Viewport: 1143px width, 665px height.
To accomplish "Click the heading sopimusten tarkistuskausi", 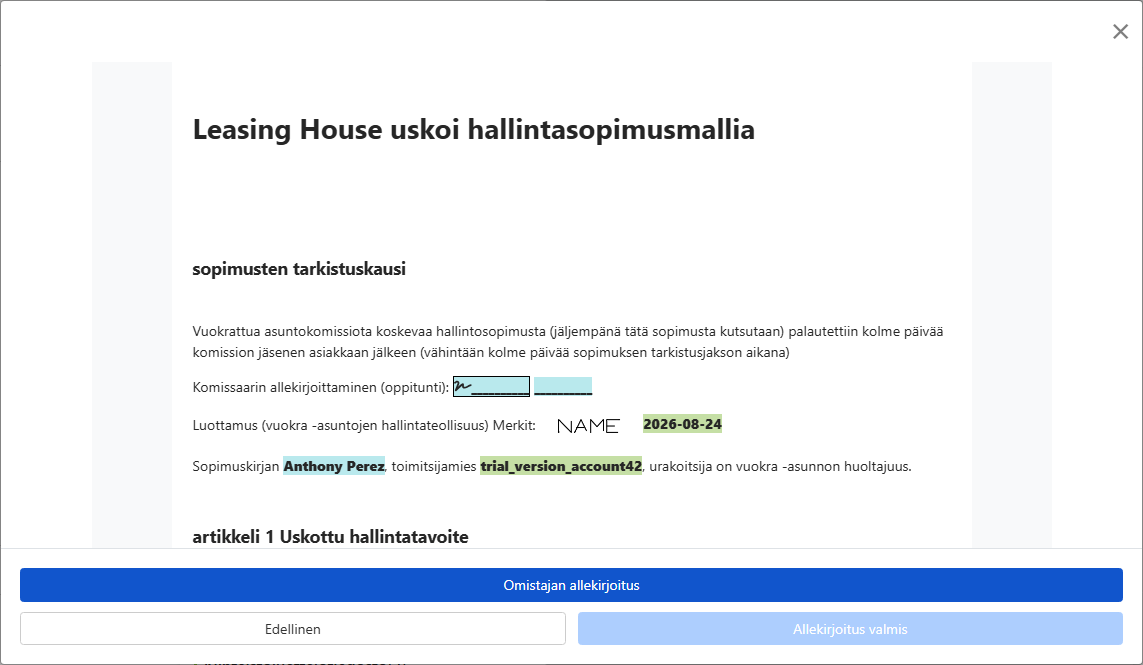I will click(299, 269).
